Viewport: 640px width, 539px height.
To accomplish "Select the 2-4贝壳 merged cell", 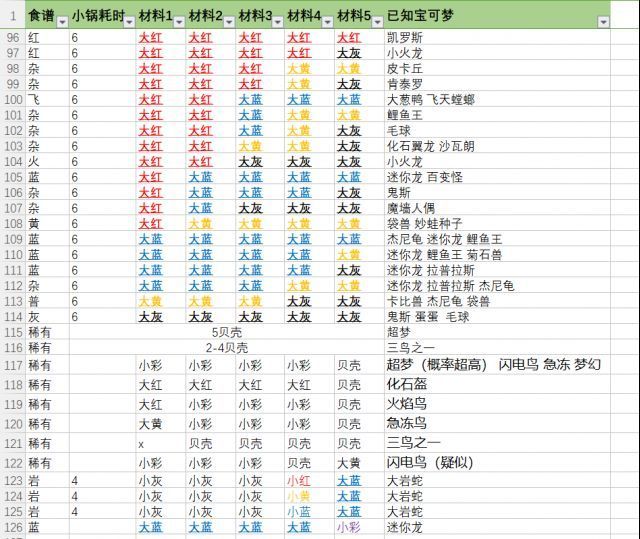I will click(x=227, y=348).
